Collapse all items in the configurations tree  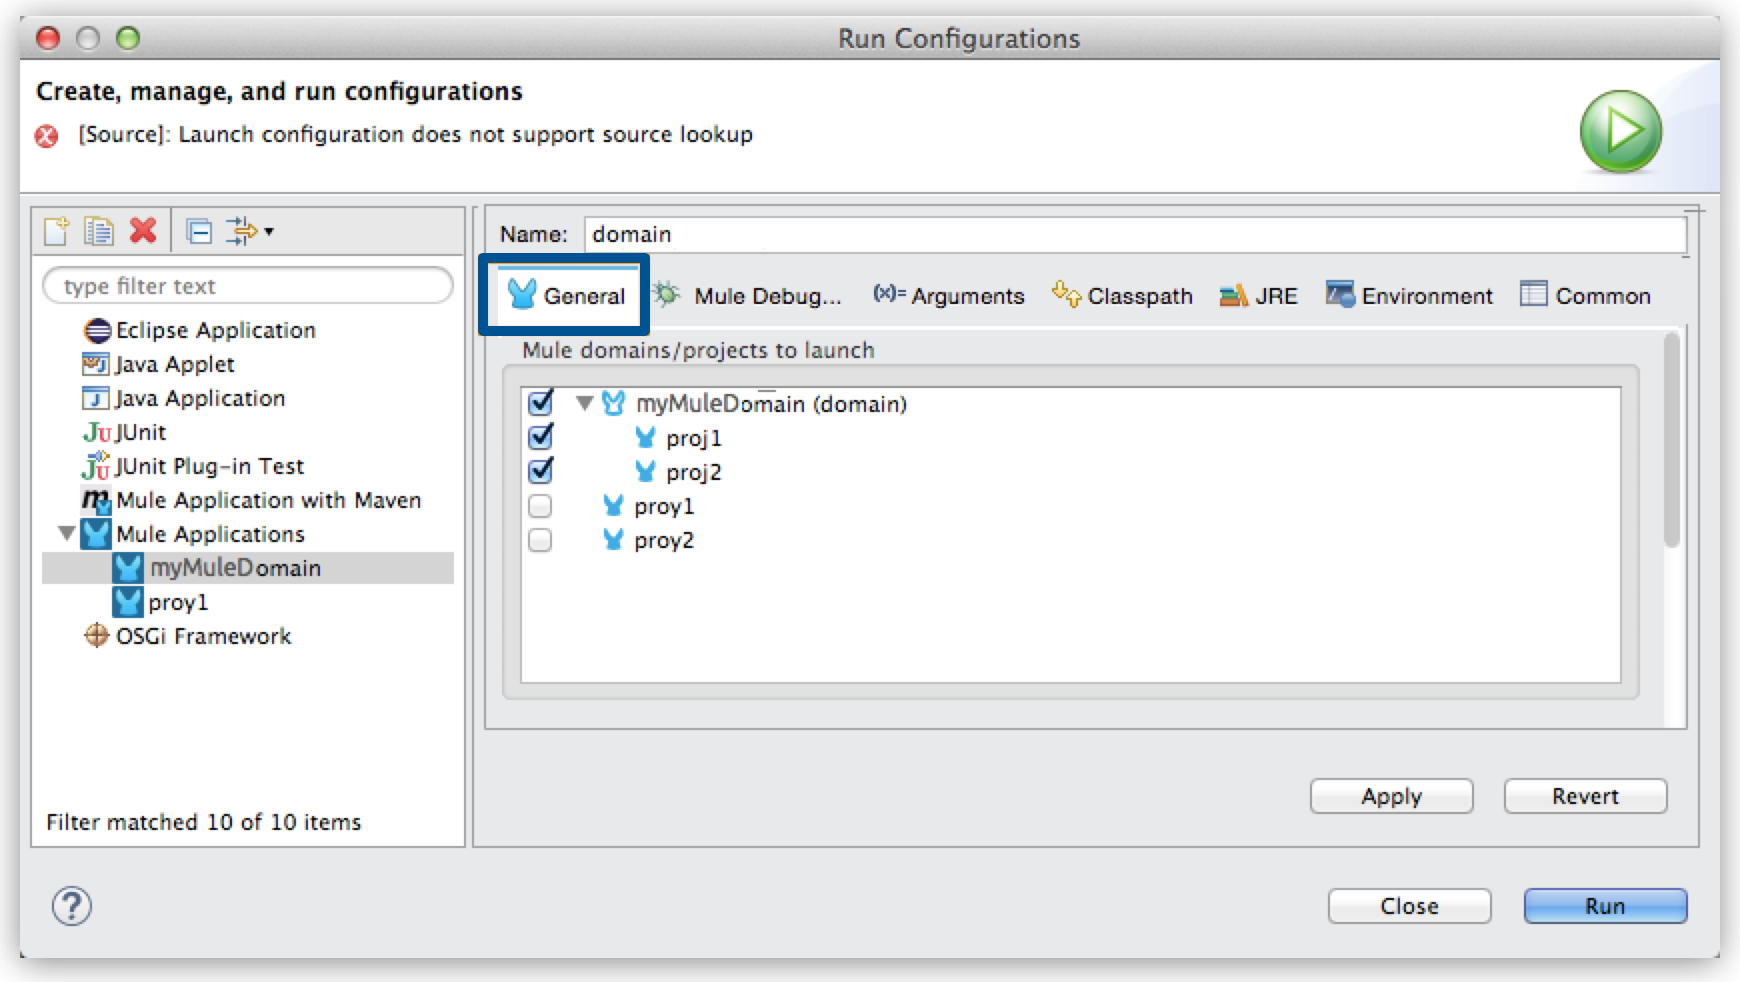[x=200, y=230]
